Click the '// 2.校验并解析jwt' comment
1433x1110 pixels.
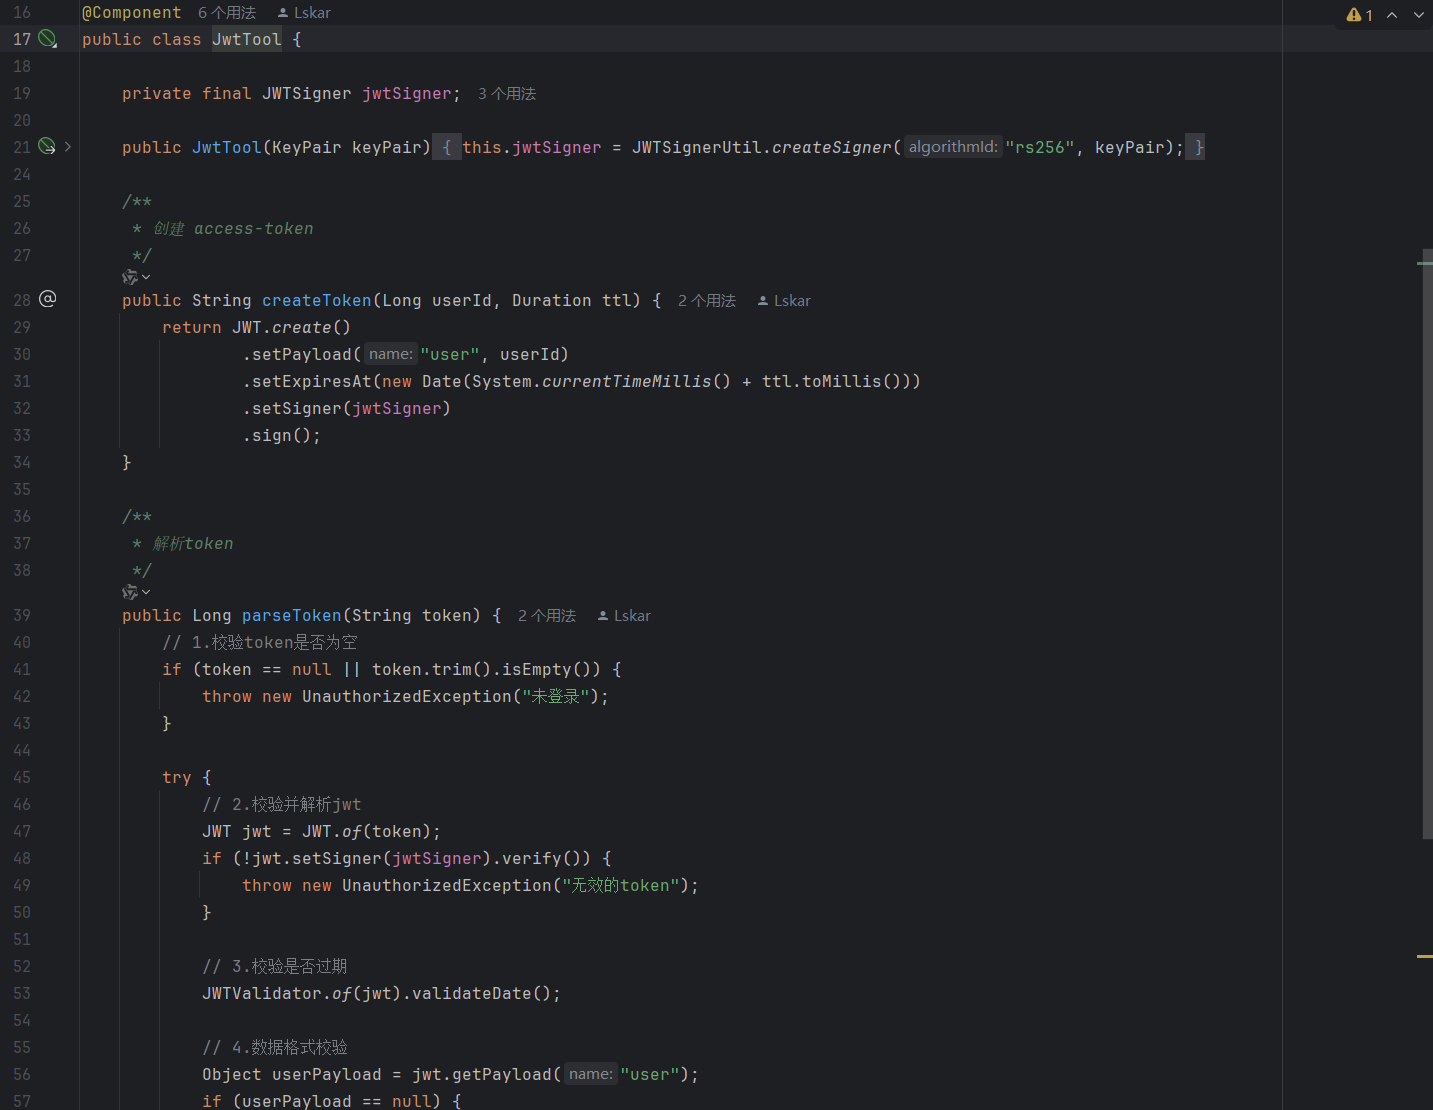point(282,804)
